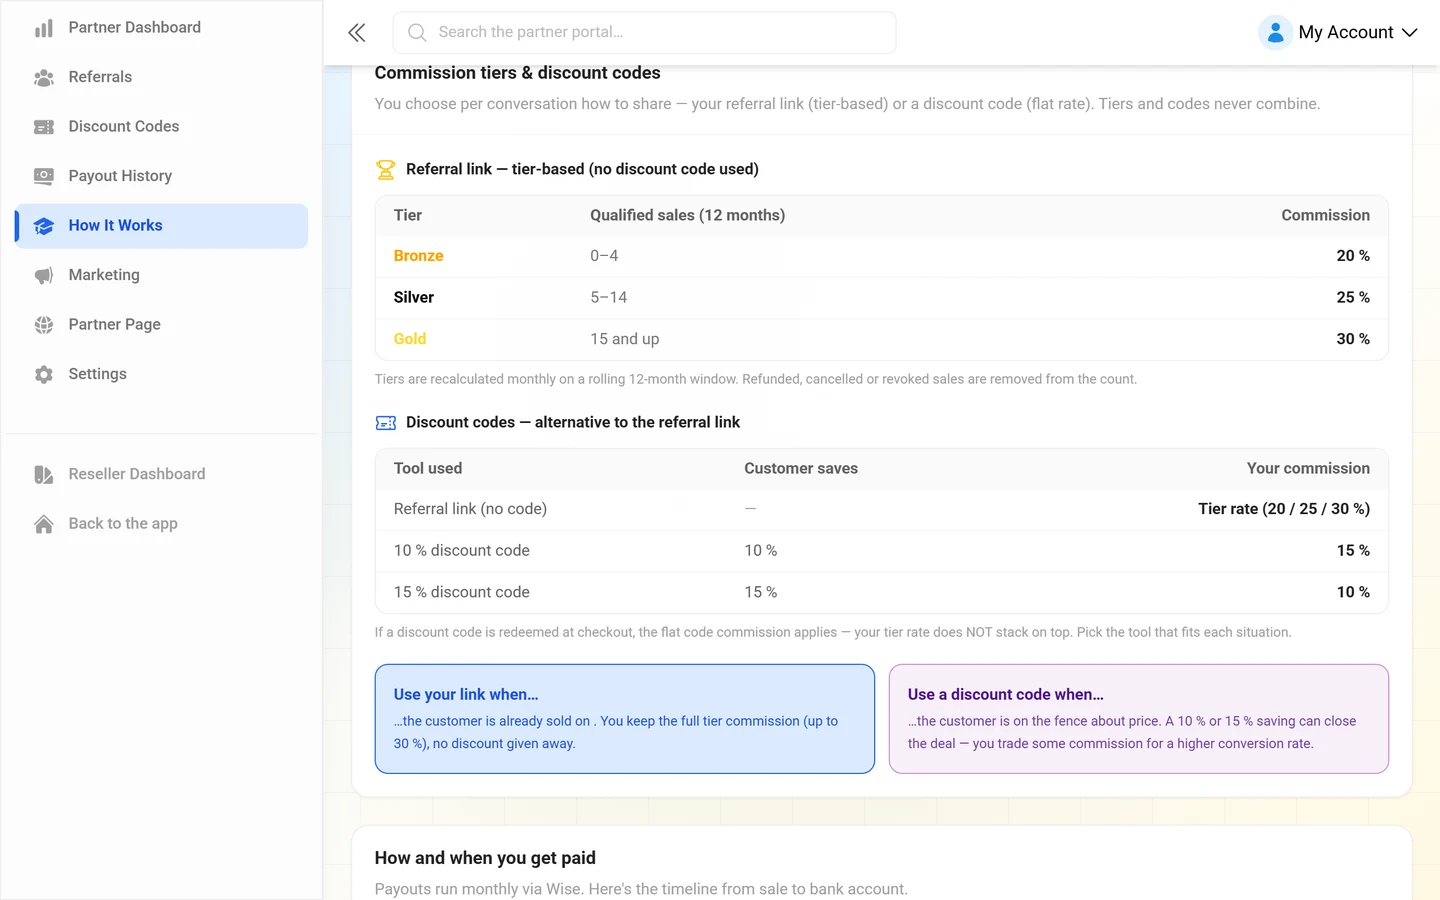Click the Bronze tier name
The height and width of the screenshot is (900, 1440).
(x=418, y=256)
